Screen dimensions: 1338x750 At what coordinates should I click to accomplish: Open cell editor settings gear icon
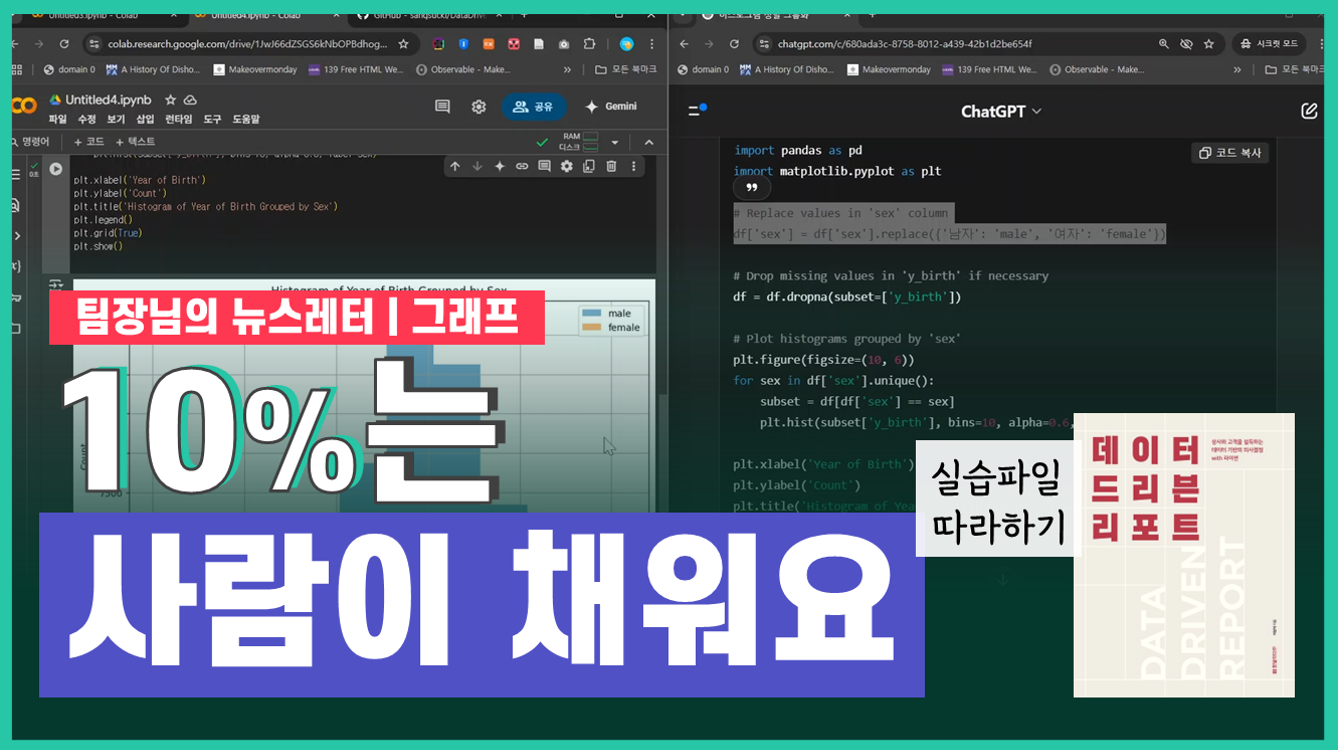click(x=567, y=167)
